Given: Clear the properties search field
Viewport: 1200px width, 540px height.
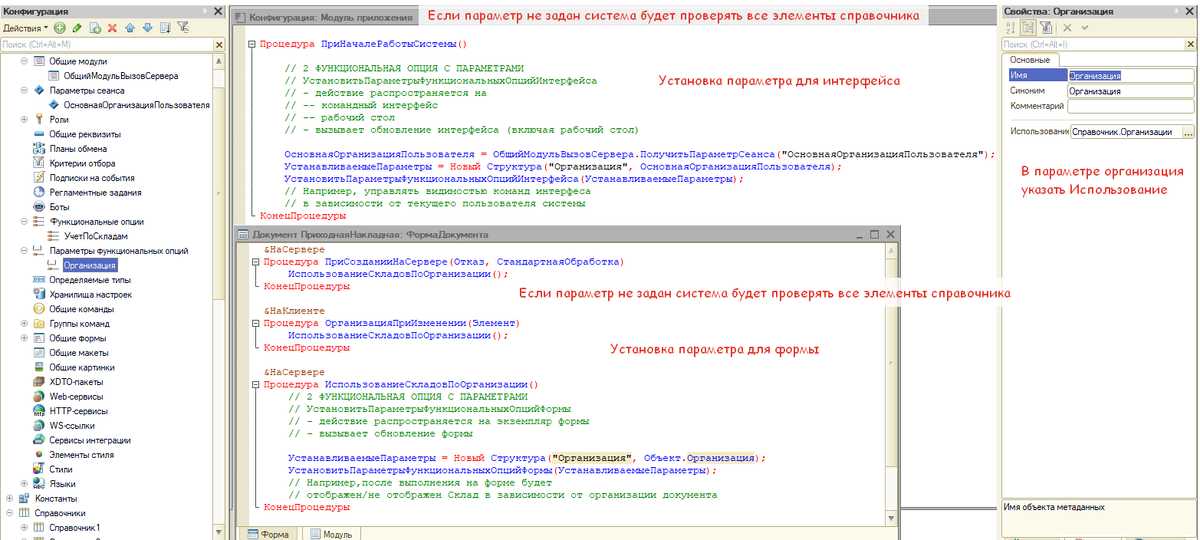Looking at the screenshot, I should [x=1189, y=45].
